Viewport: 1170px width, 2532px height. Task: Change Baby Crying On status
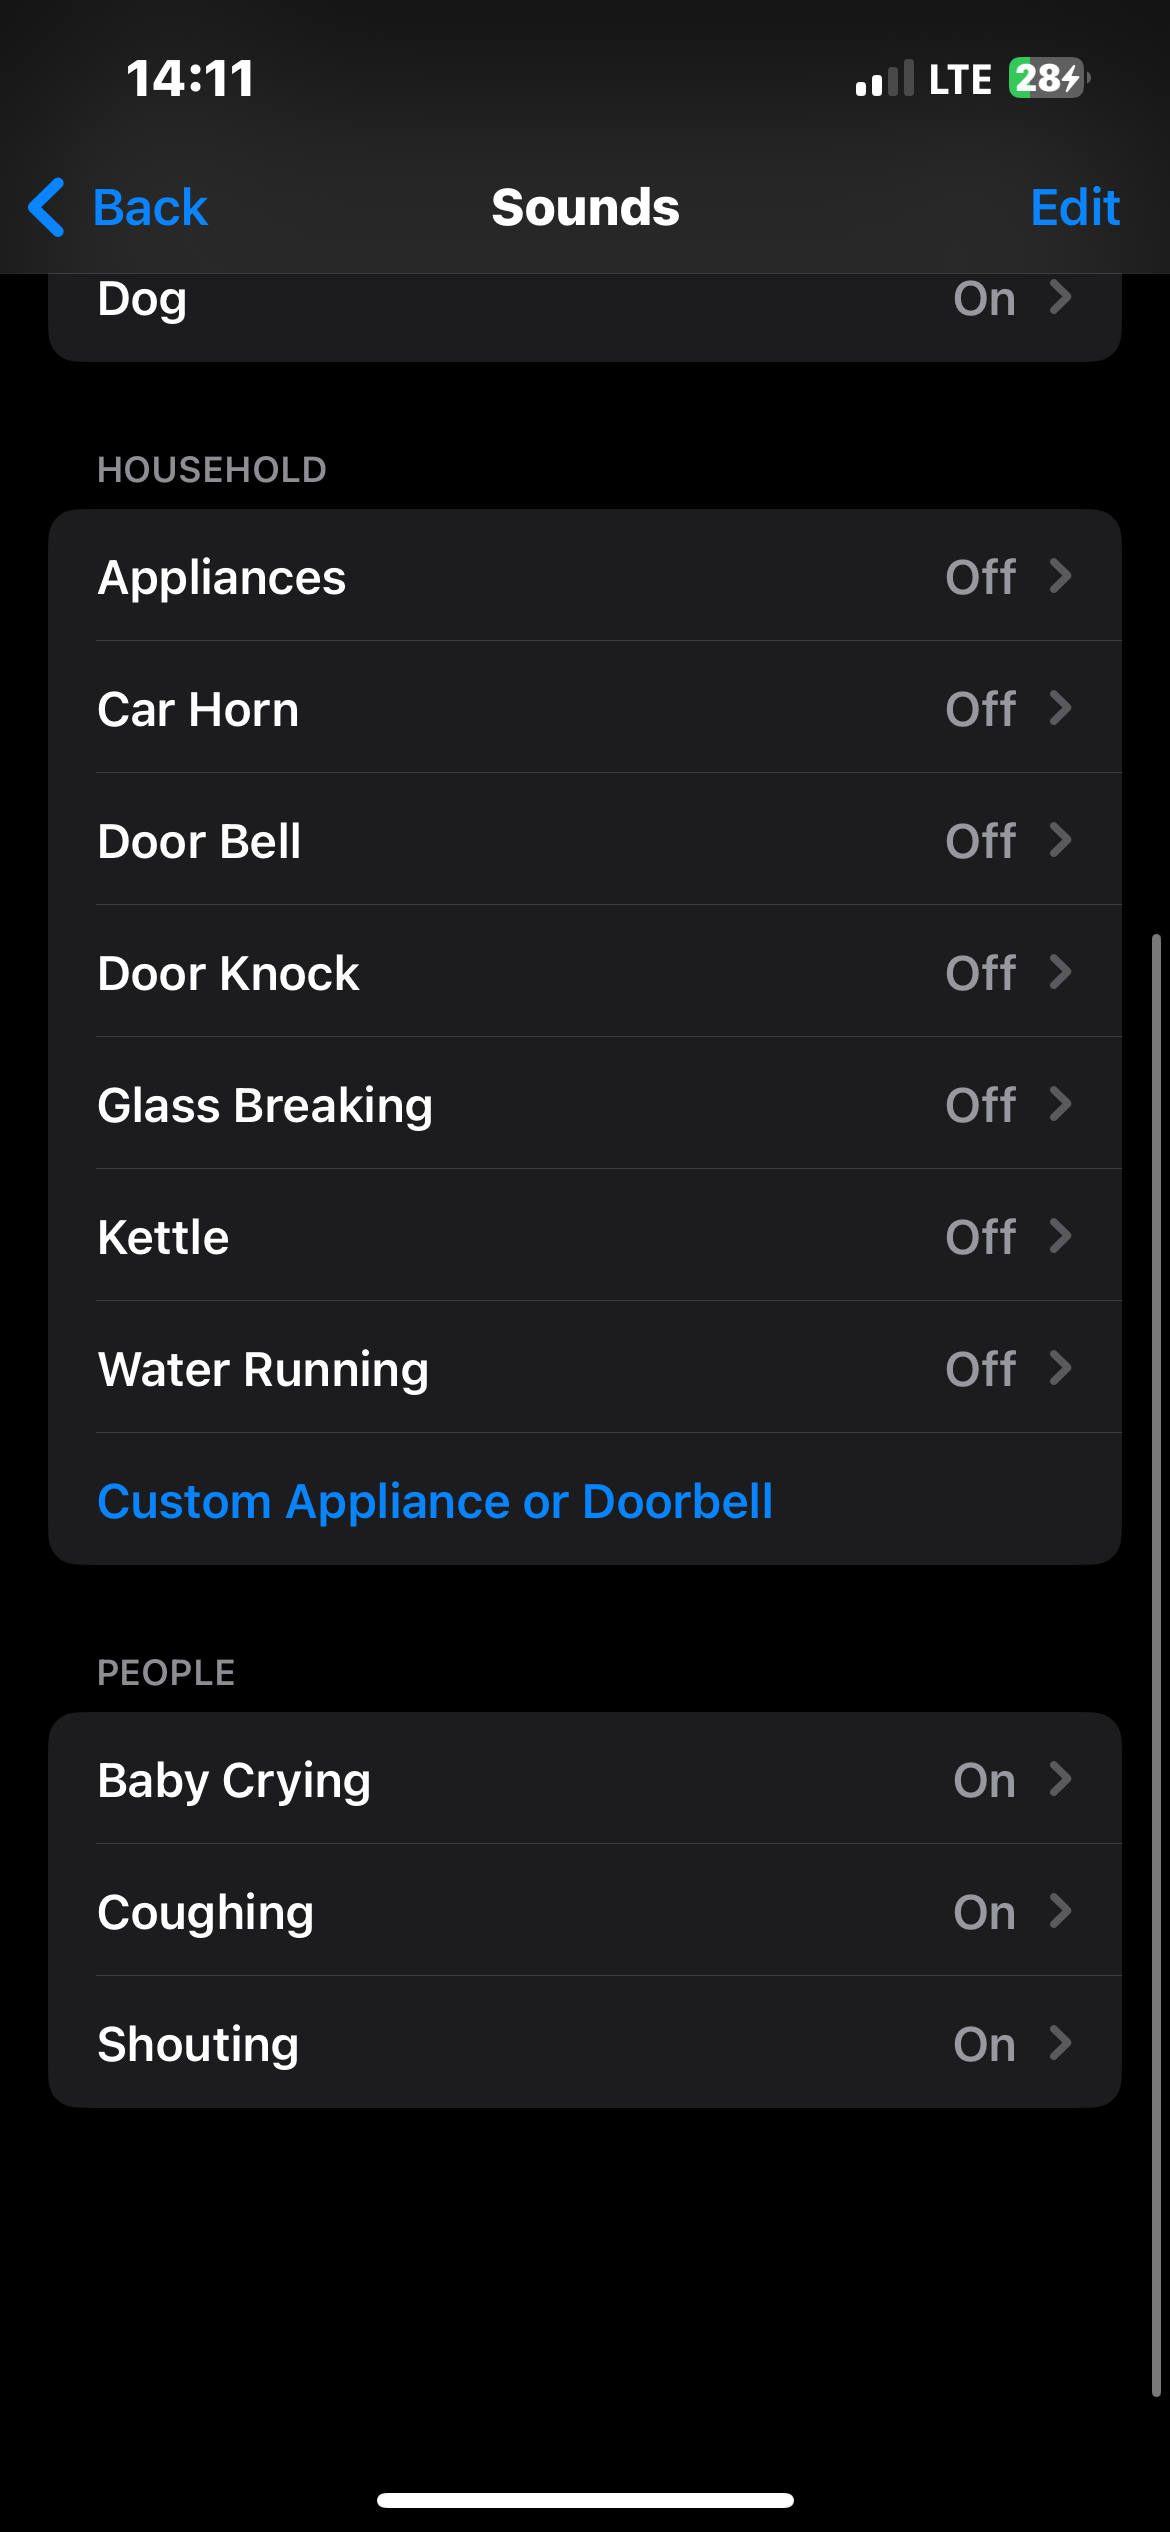pyautogui.click(x=984, y=1780)
